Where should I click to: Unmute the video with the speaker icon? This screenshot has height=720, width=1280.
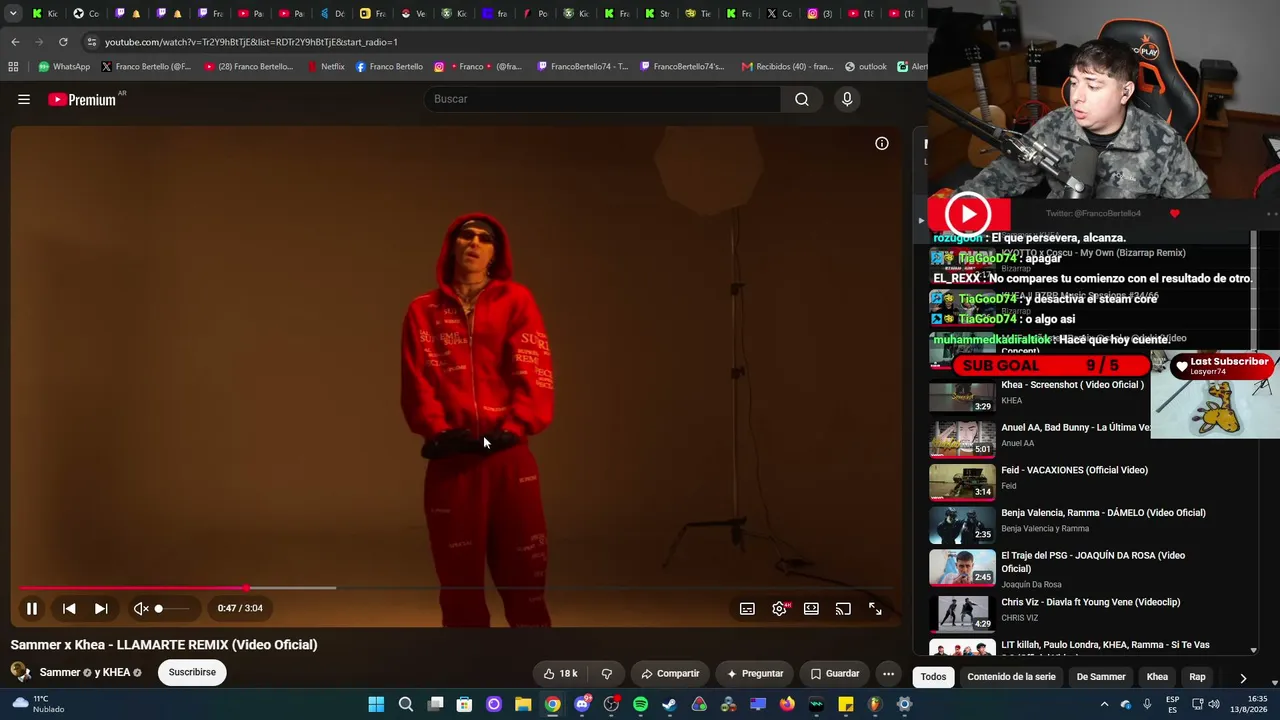pos(141,608)
